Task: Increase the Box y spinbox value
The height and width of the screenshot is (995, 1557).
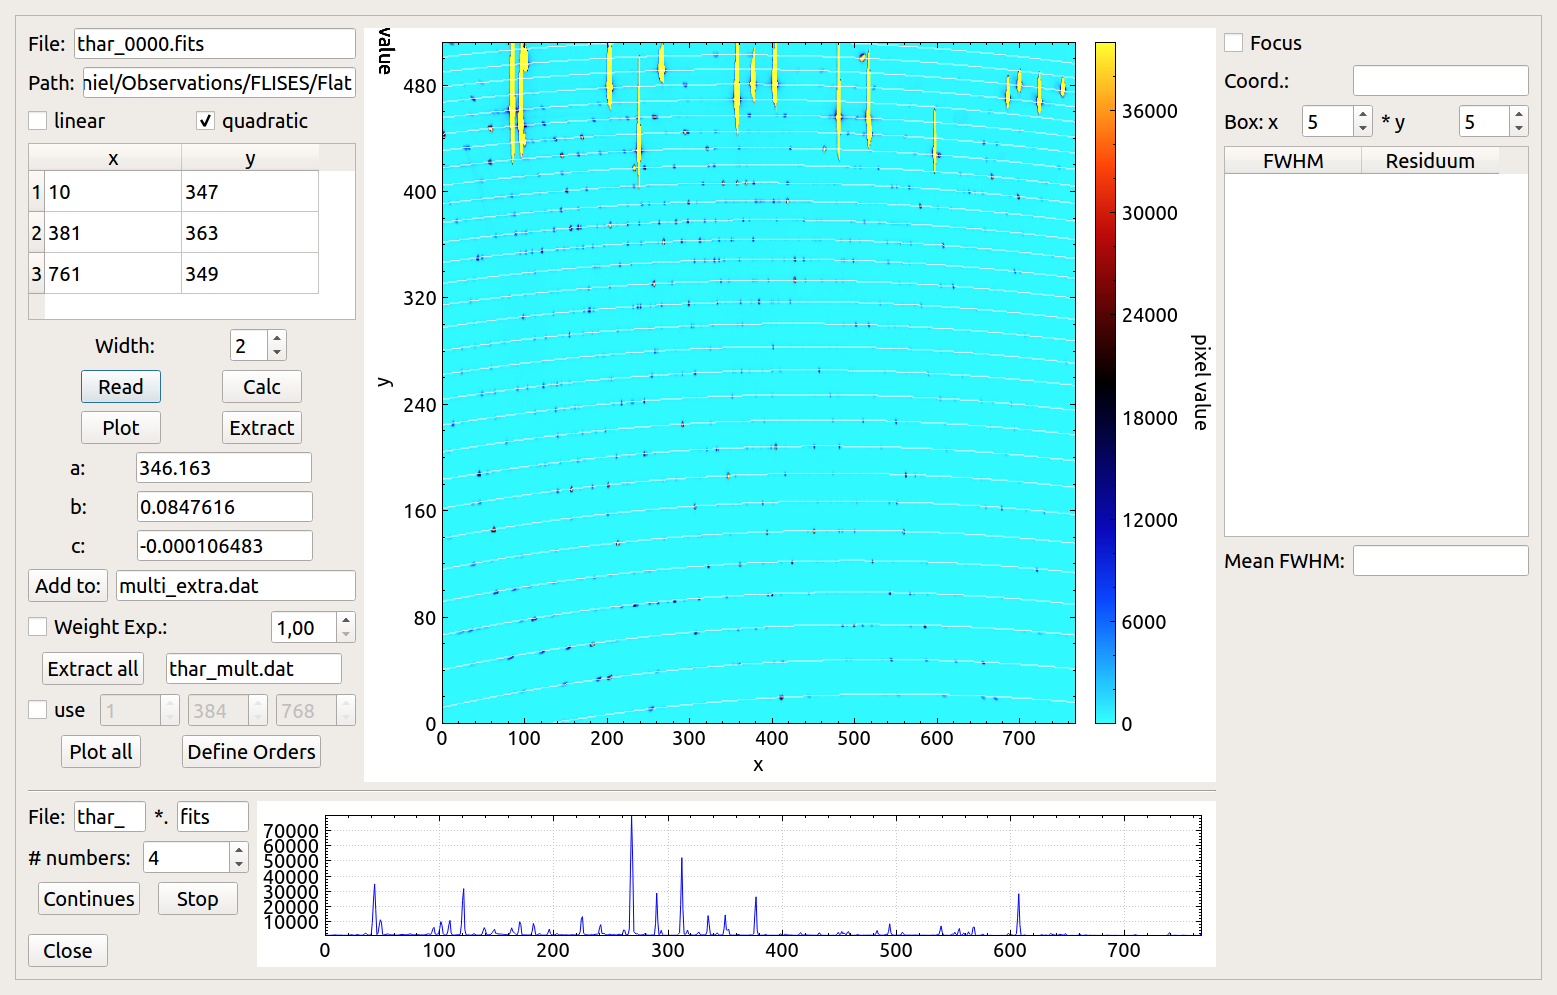Action: click(1519, 115)
